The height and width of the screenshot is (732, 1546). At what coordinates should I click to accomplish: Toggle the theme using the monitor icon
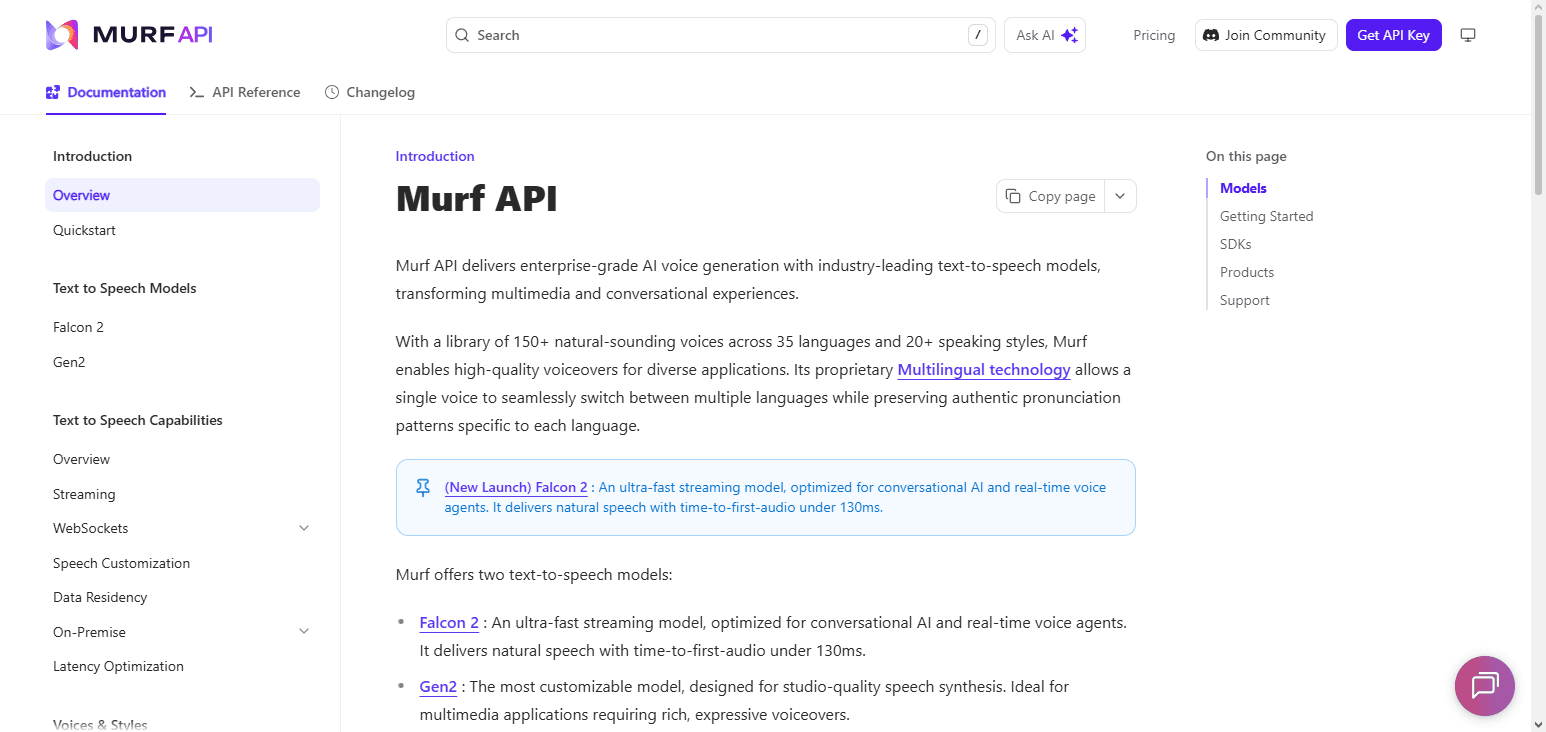pyautogui.click(x=1468, y=35)
